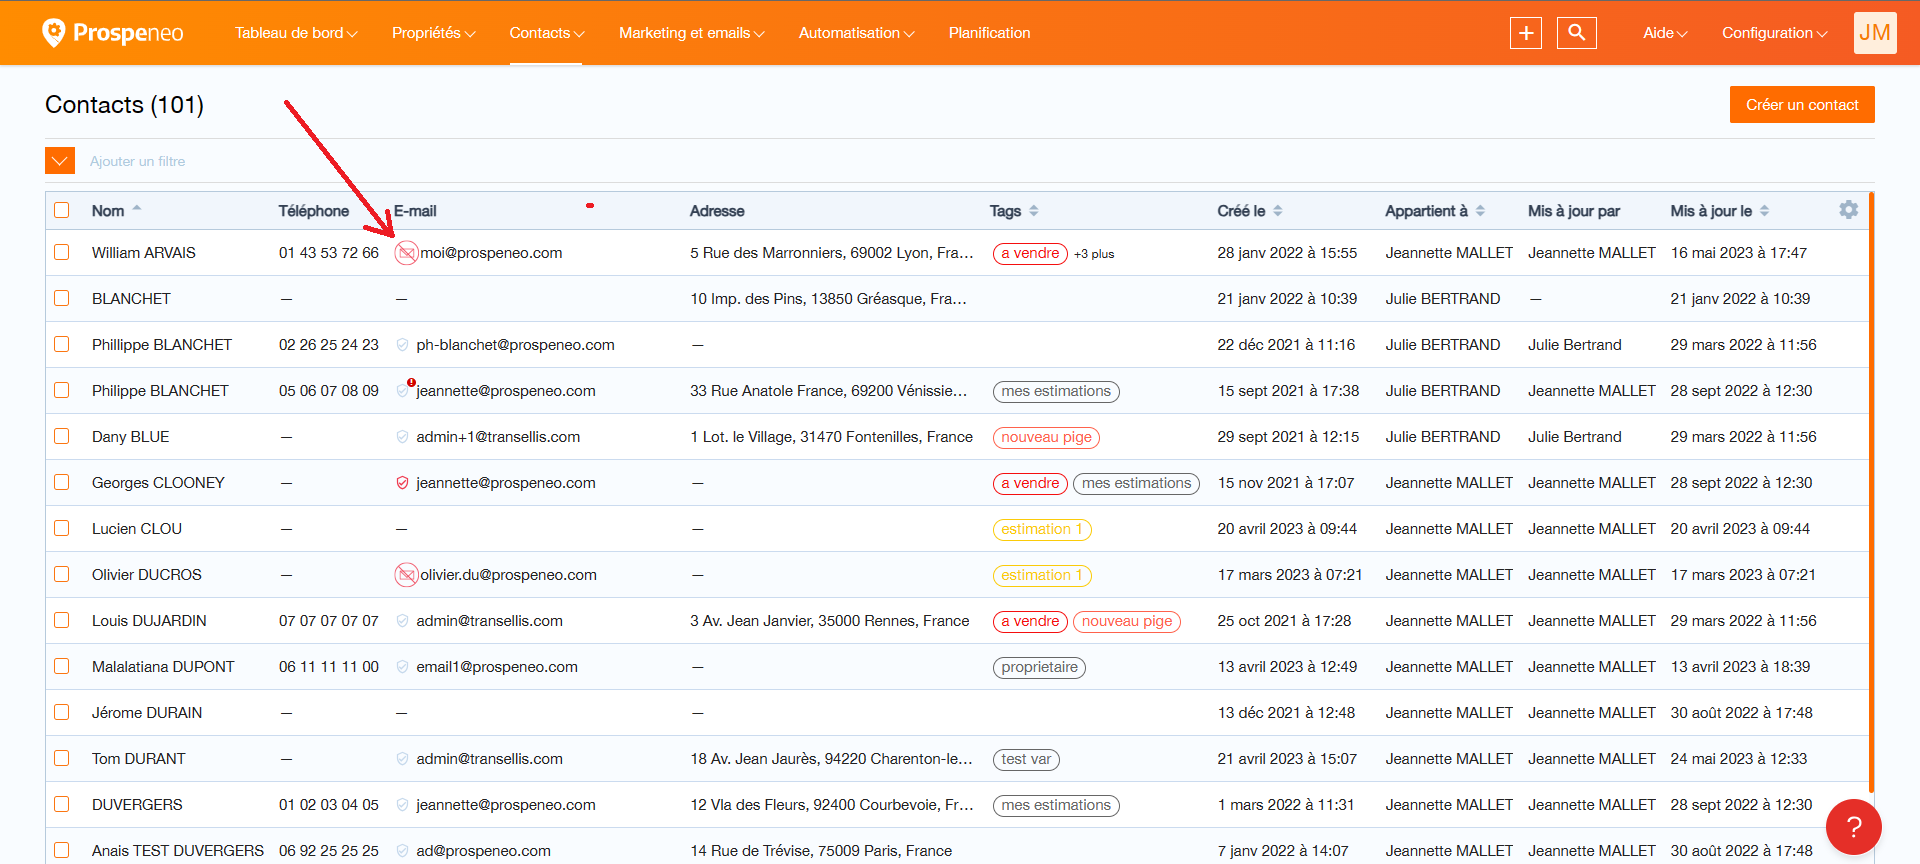Image resolution: width=1920 pixels, height=864 pixels.
Task: Open the JM user avatar
Action: (1875, 33)
